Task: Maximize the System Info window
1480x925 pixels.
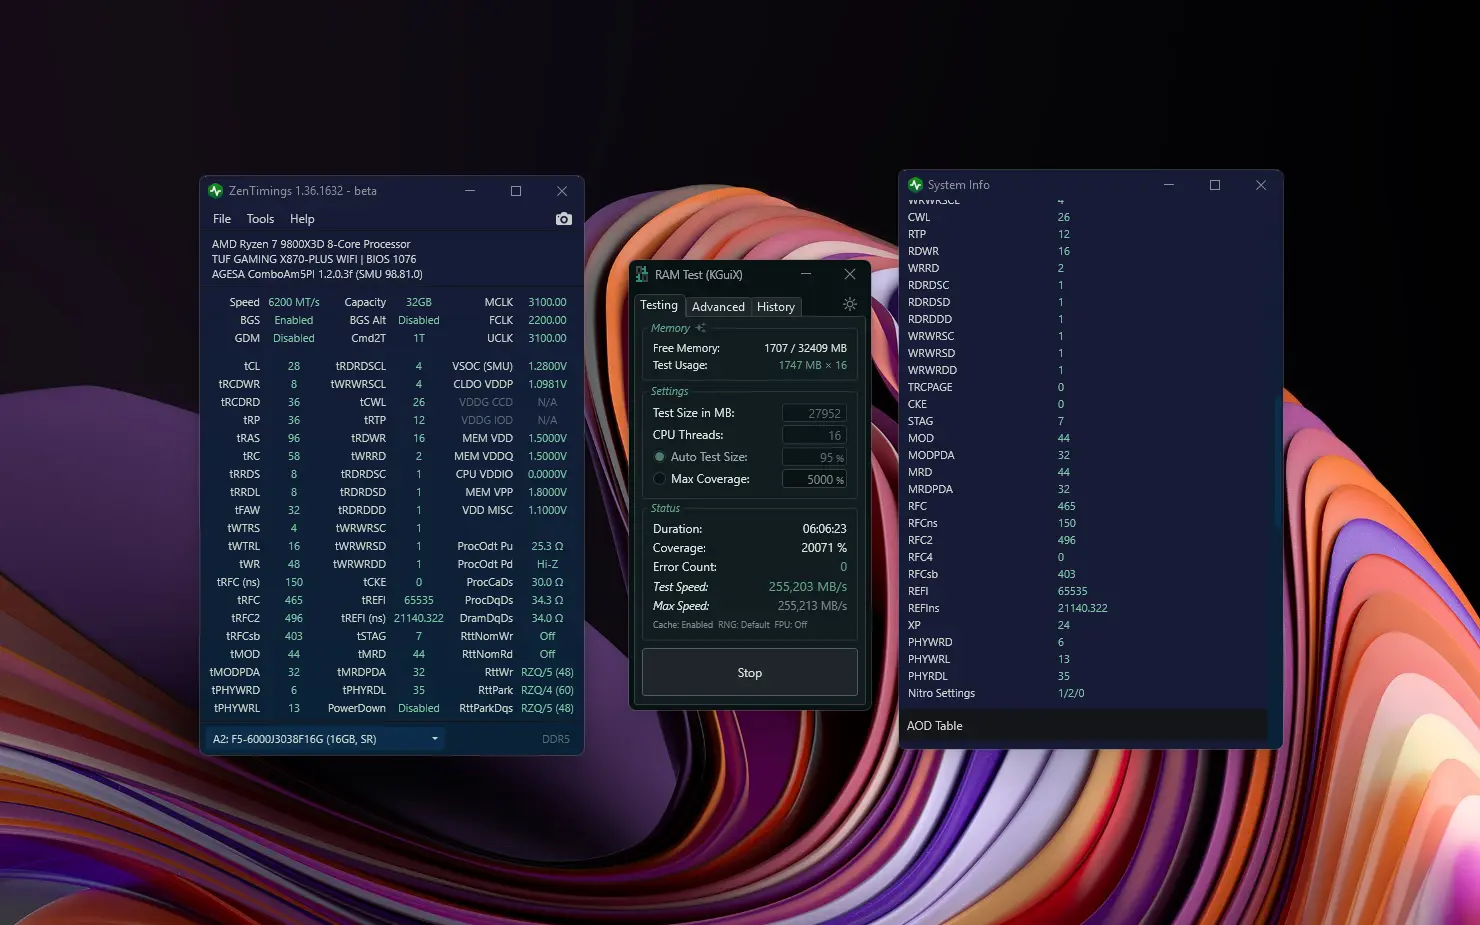Action: (1215, 185)
